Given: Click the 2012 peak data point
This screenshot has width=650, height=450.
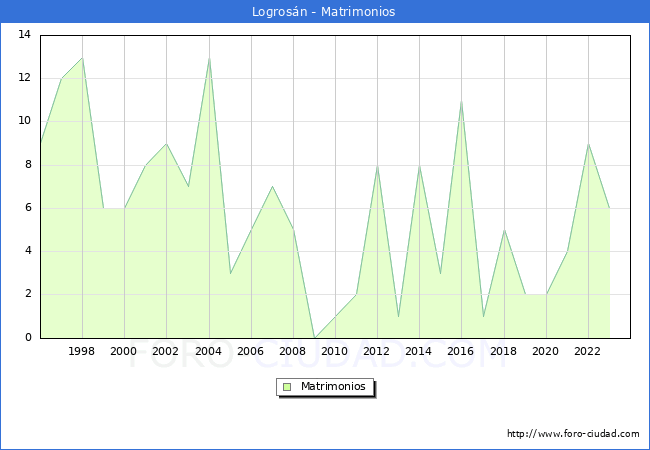Looking at the screenshot, I should (x=377, y=165).
